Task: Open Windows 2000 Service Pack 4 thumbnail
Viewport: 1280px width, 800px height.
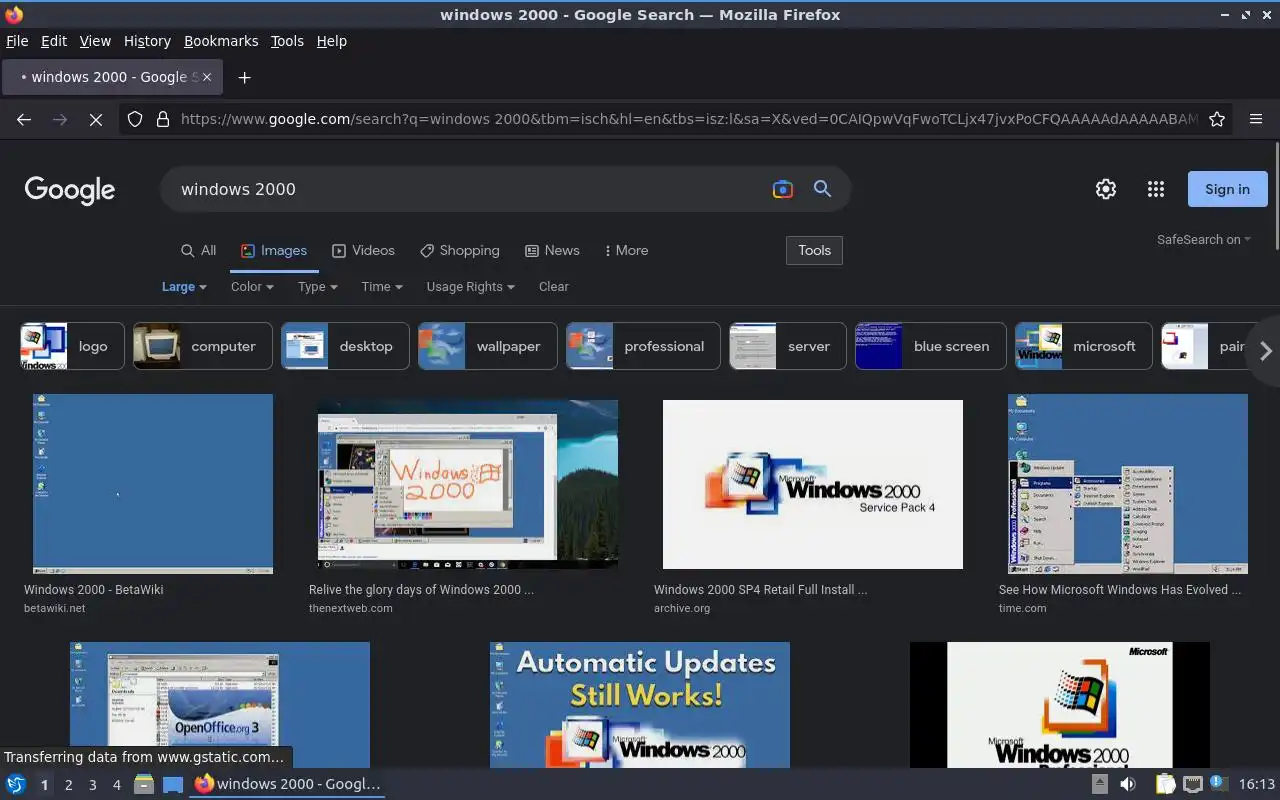Action: tap(813, 484)
